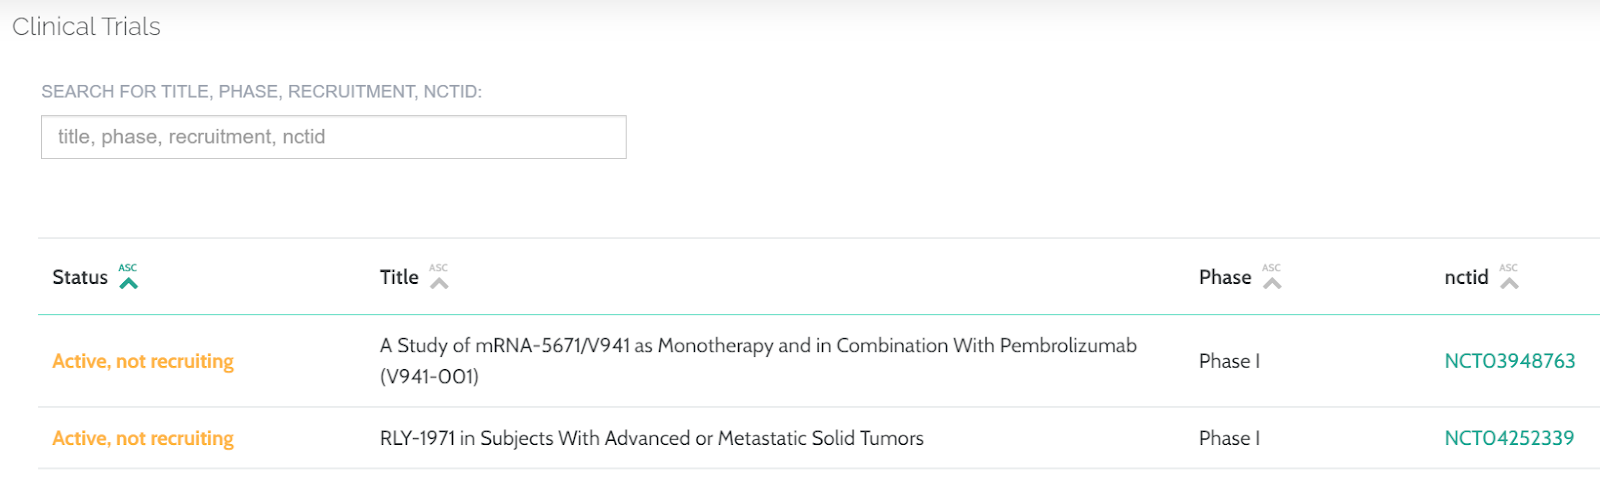Click the nctid column header label

1466,278
